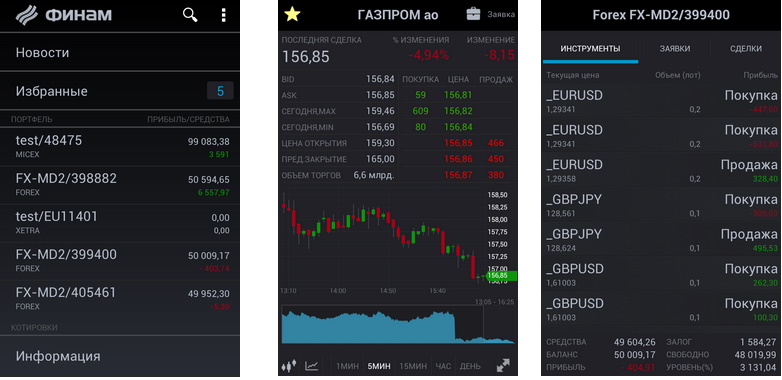The height and width of the screenshot is (380, 782).
Task: Open the search magnifier icon
Action: [190, 15]
